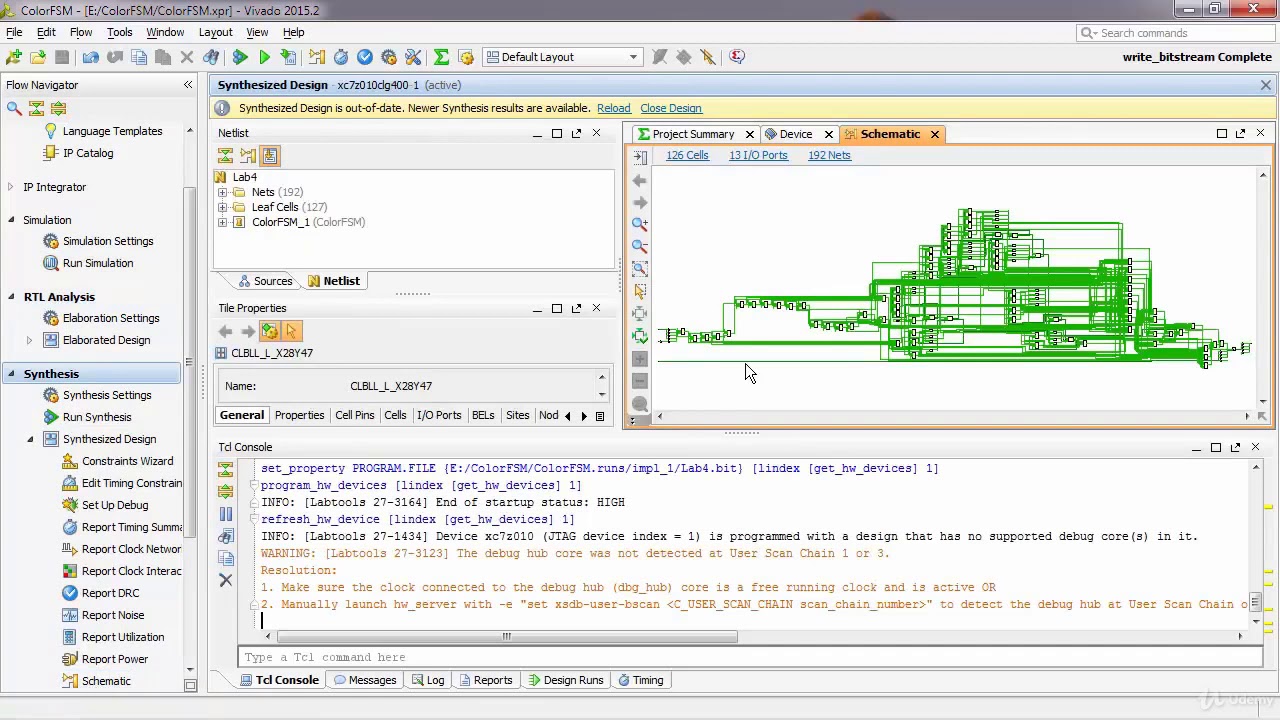Click the Generate Bitstream toolbar icon
Image resolution: width=1280 pixels, height=720 pixels.
point(288,57)
